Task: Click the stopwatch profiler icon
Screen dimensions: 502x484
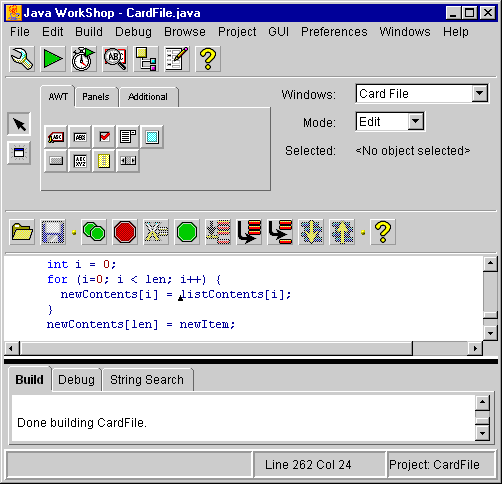Action: (84, 59)
